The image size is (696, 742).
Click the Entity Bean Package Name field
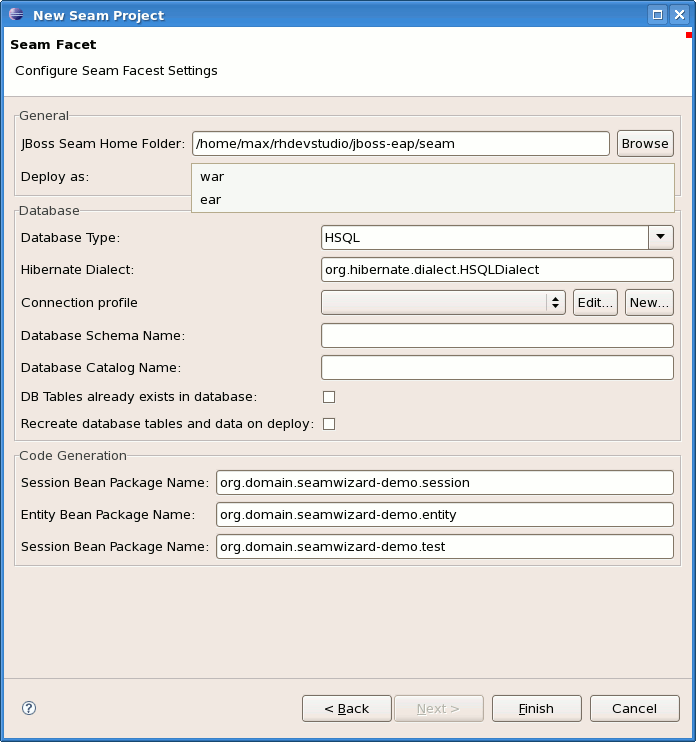(x=445, y=514)
